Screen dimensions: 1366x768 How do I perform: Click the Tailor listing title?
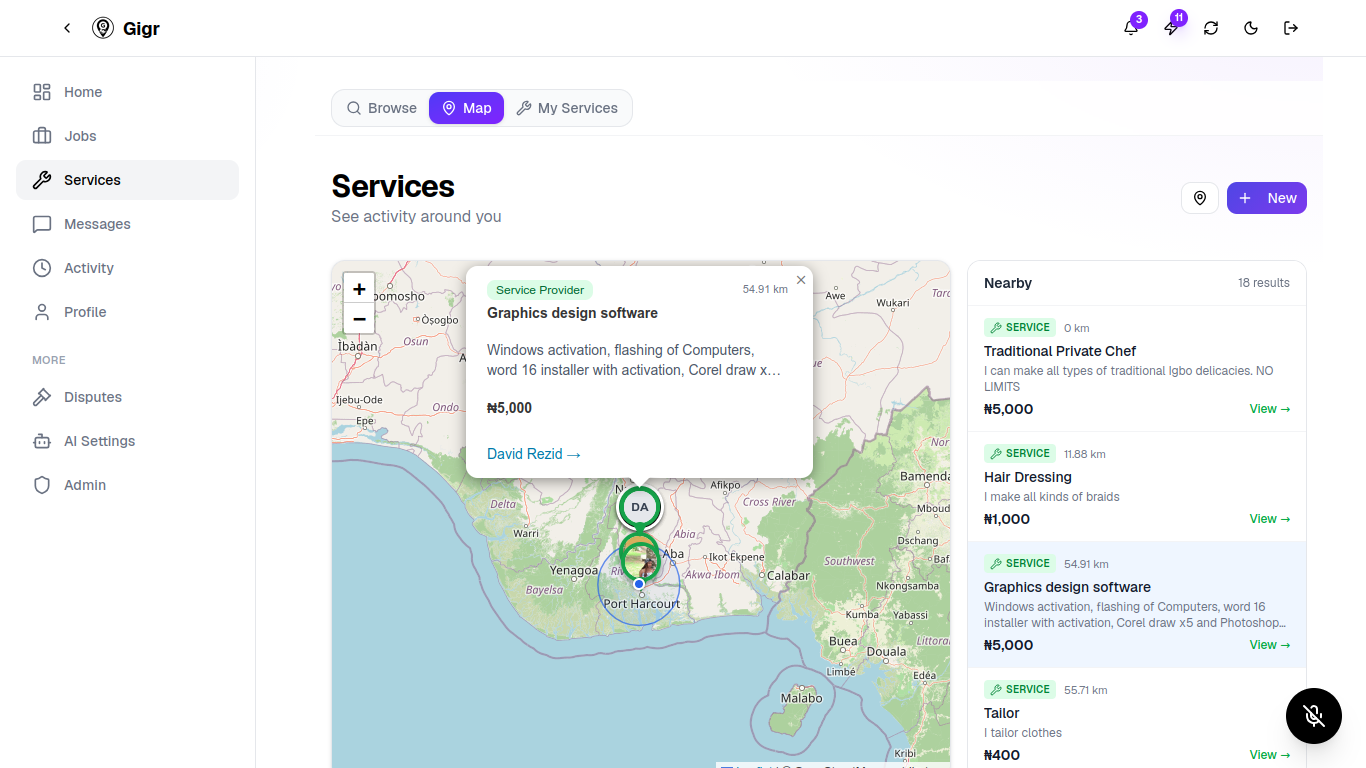(x=1002, y=713)
